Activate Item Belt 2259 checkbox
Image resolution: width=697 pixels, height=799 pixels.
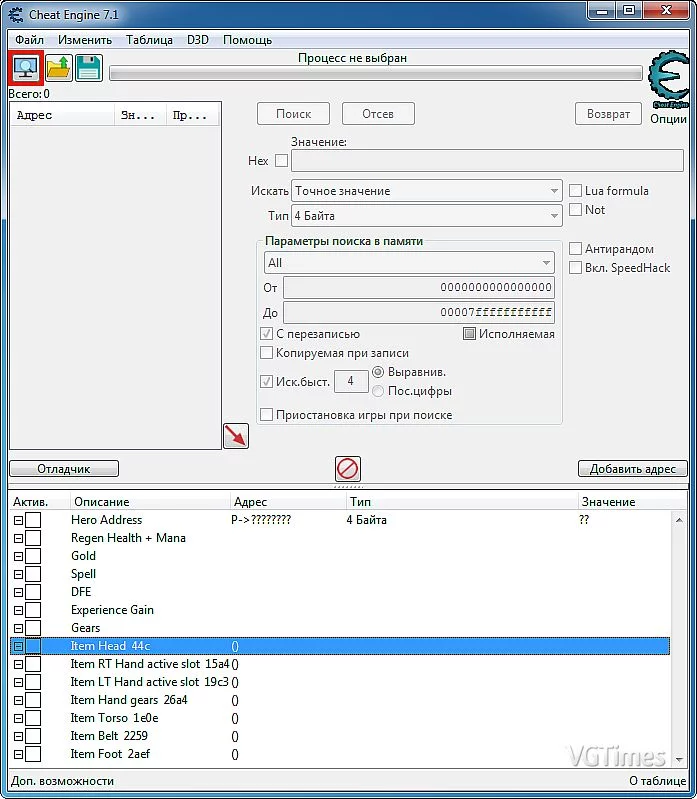click(33, 736)
